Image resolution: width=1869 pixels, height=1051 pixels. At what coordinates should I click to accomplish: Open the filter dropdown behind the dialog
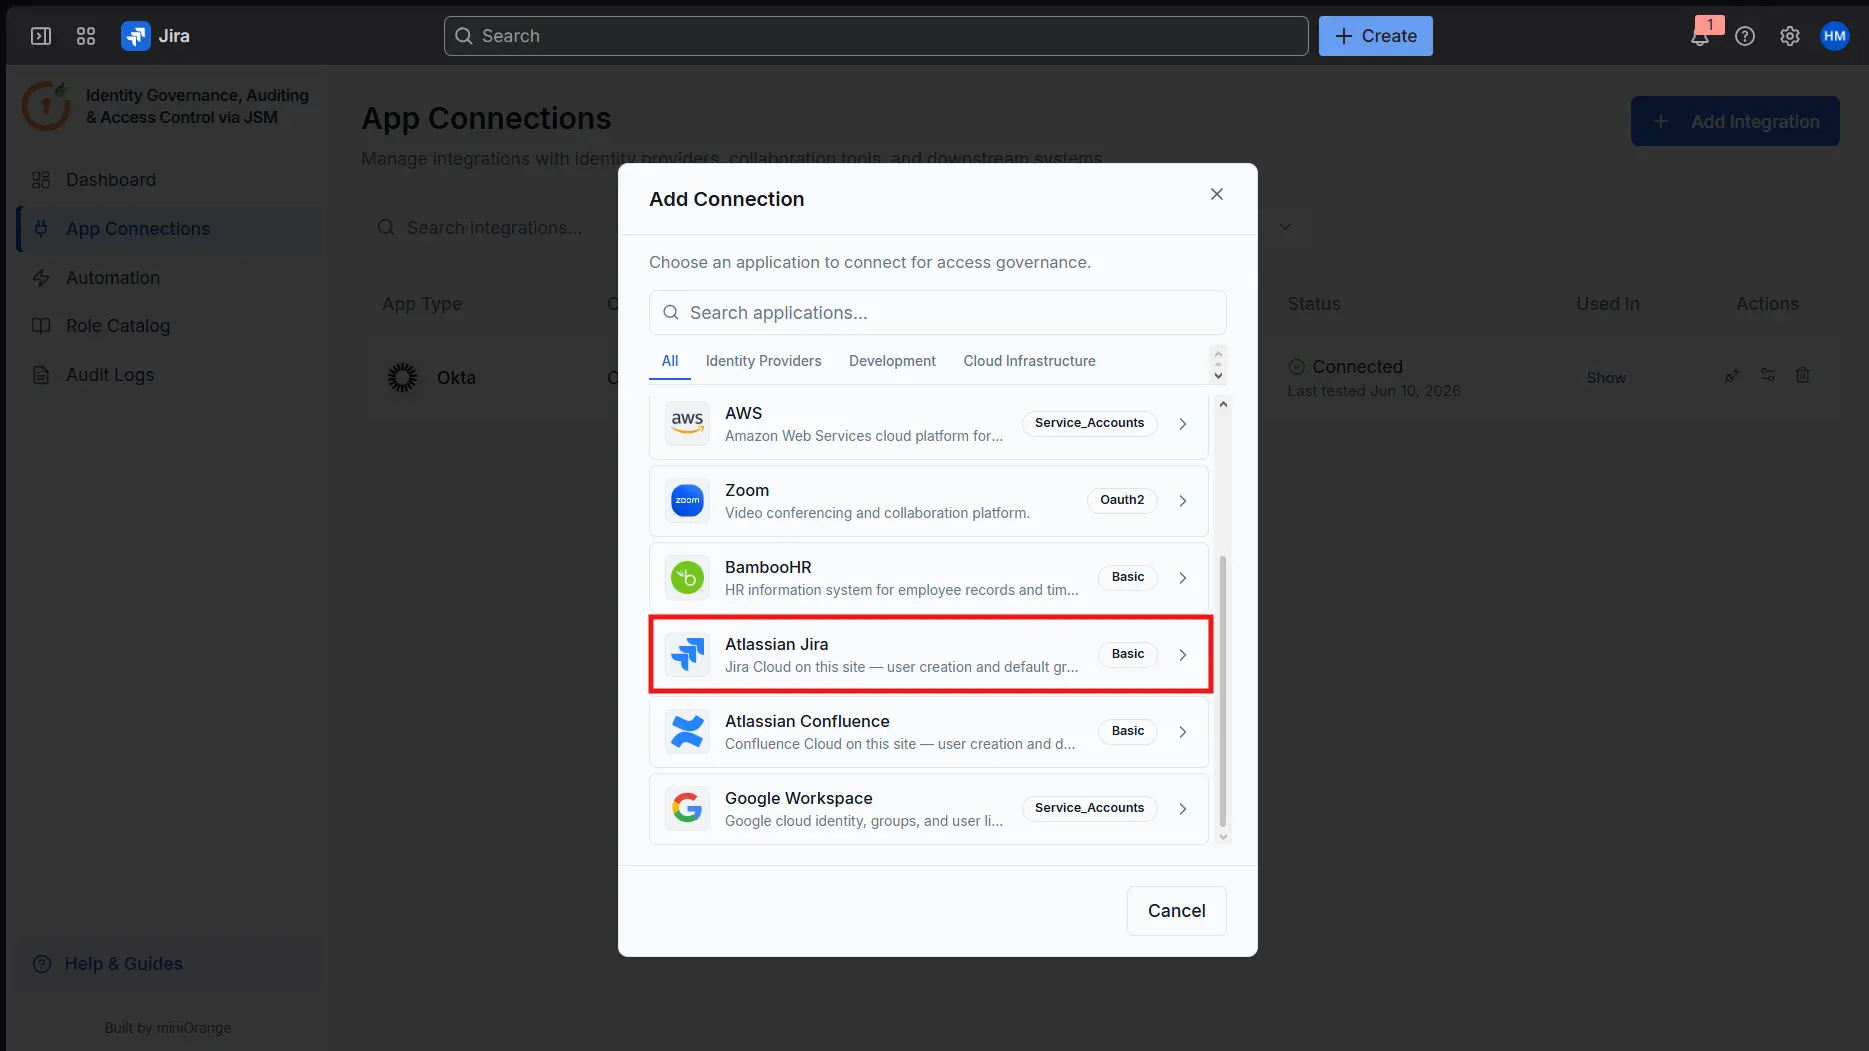pos(1286,227)
